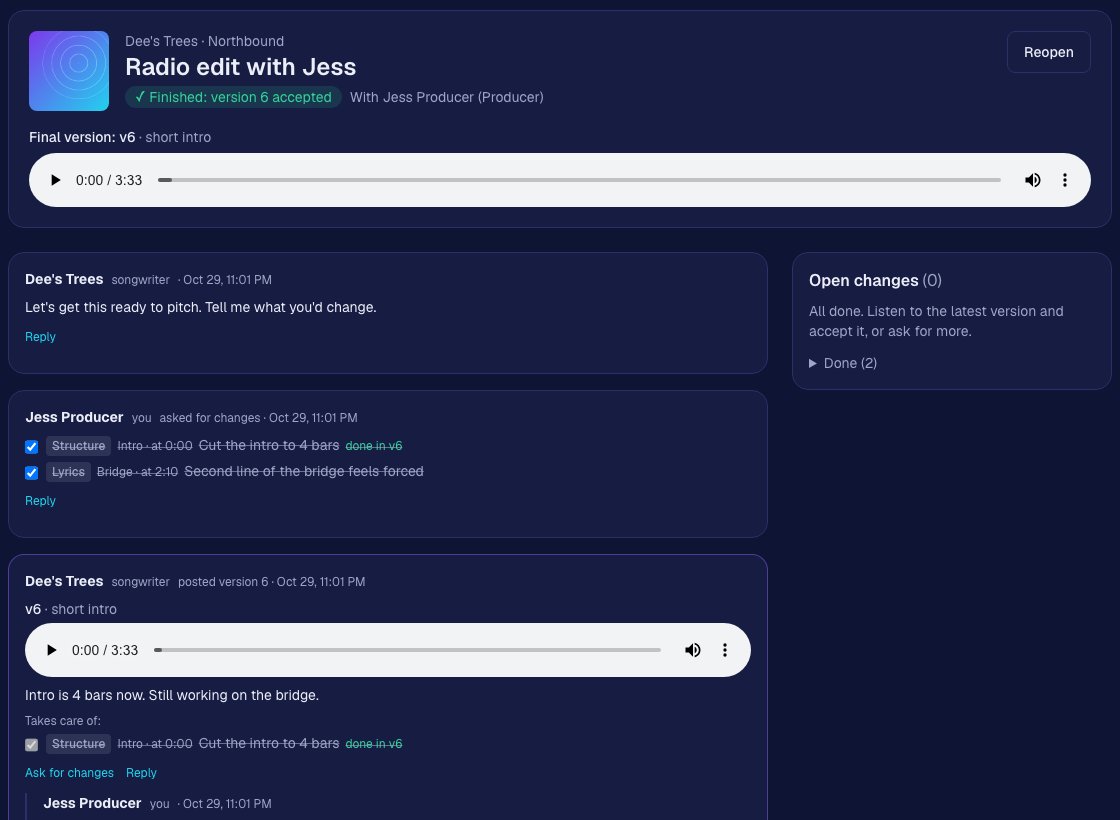Click the 'v6 · short intro' label above the lower player

pos(71,609)
